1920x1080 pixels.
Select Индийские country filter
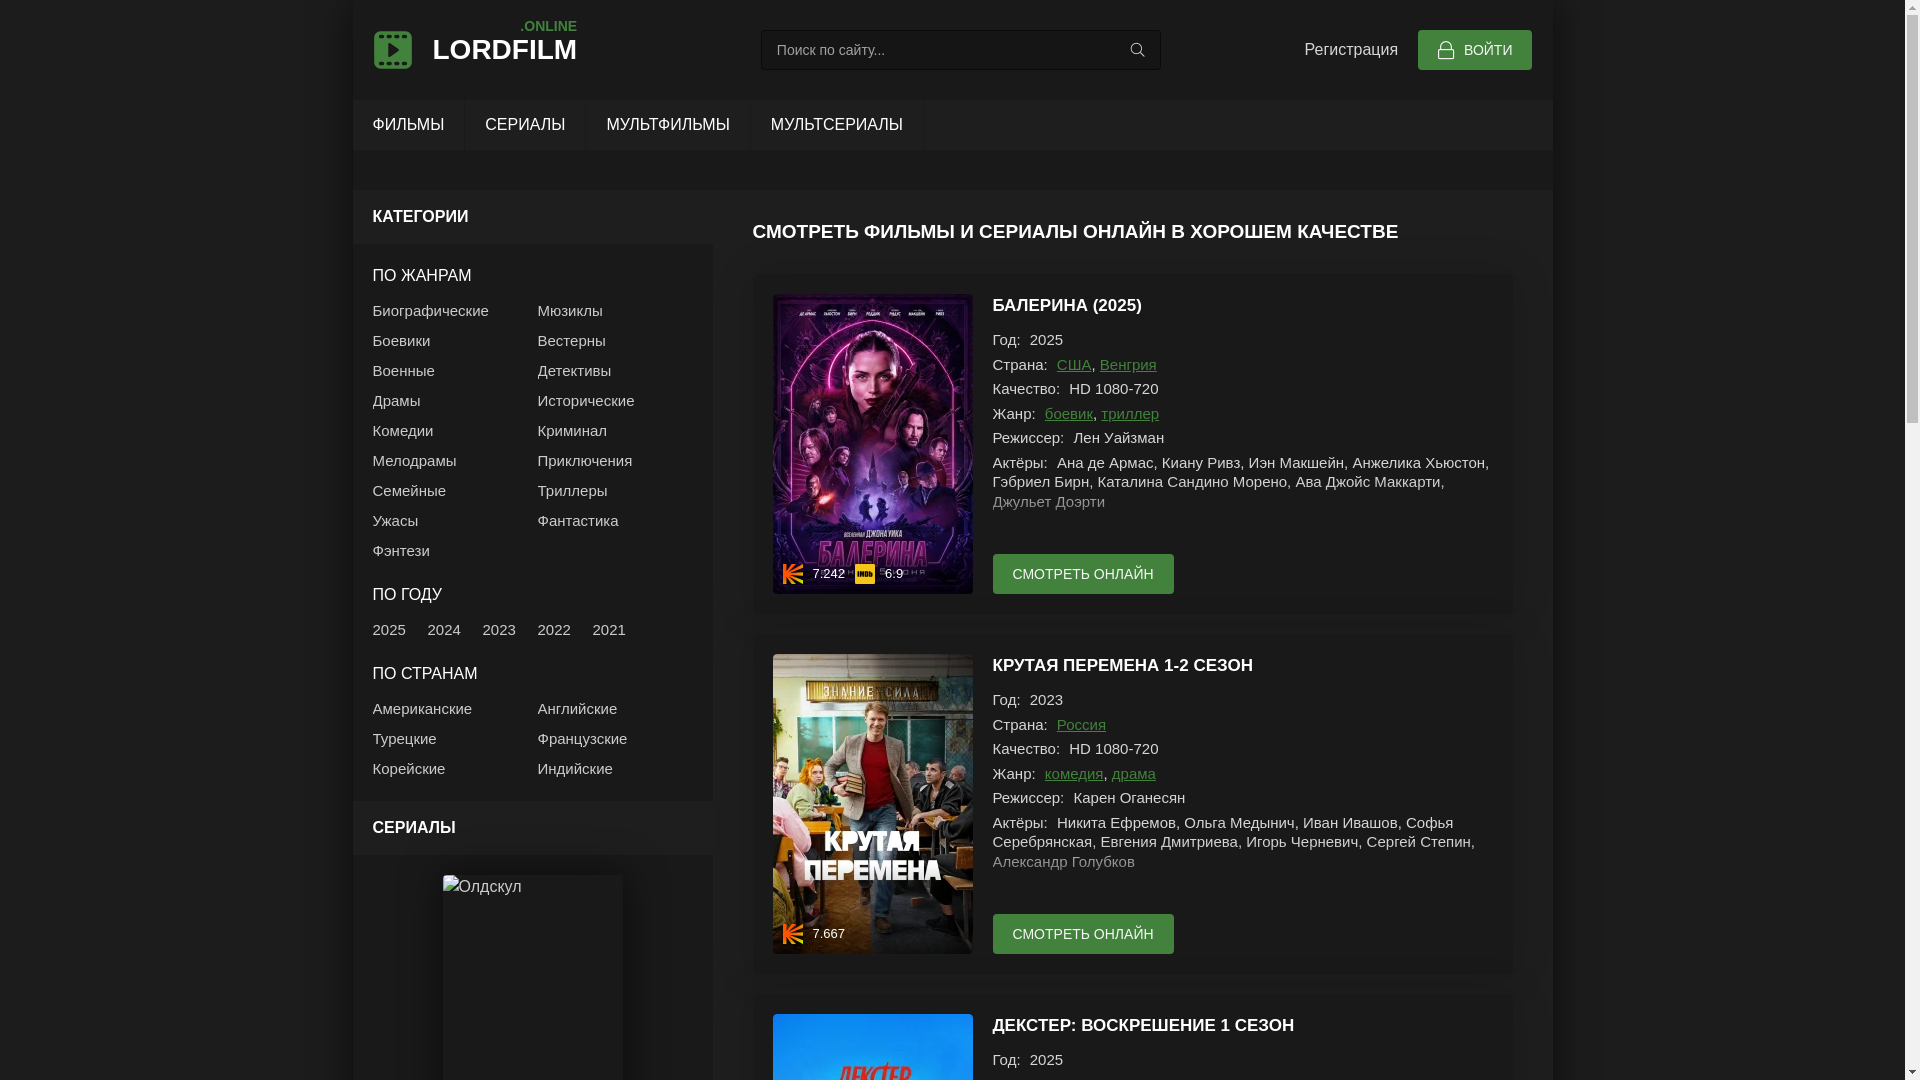(x=575, y=769)
